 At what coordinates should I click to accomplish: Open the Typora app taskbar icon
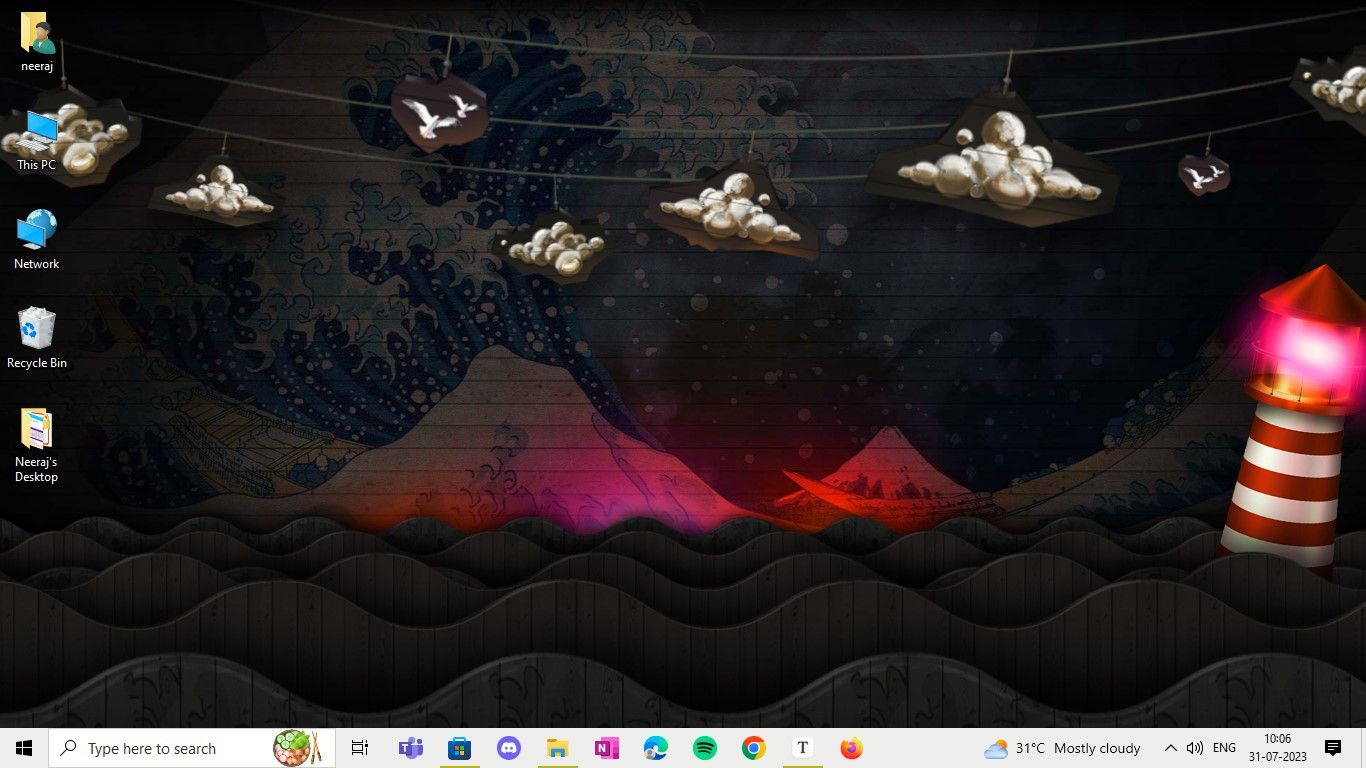(x=802, y=748)
